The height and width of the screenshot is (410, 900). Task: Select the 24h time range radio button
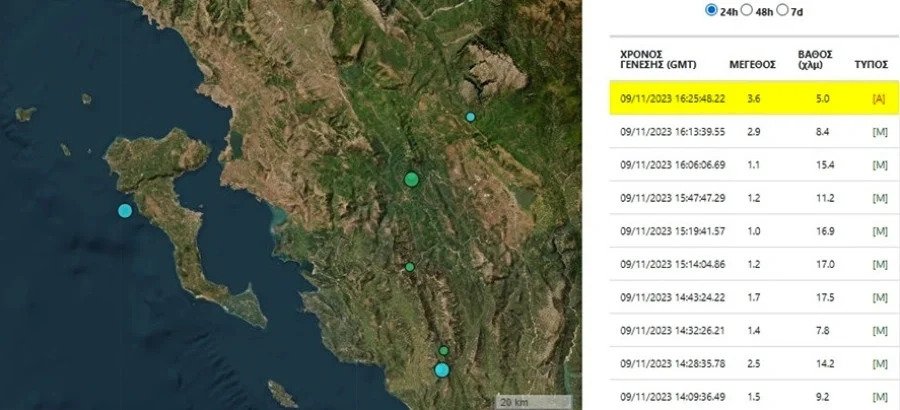point(712,10)
